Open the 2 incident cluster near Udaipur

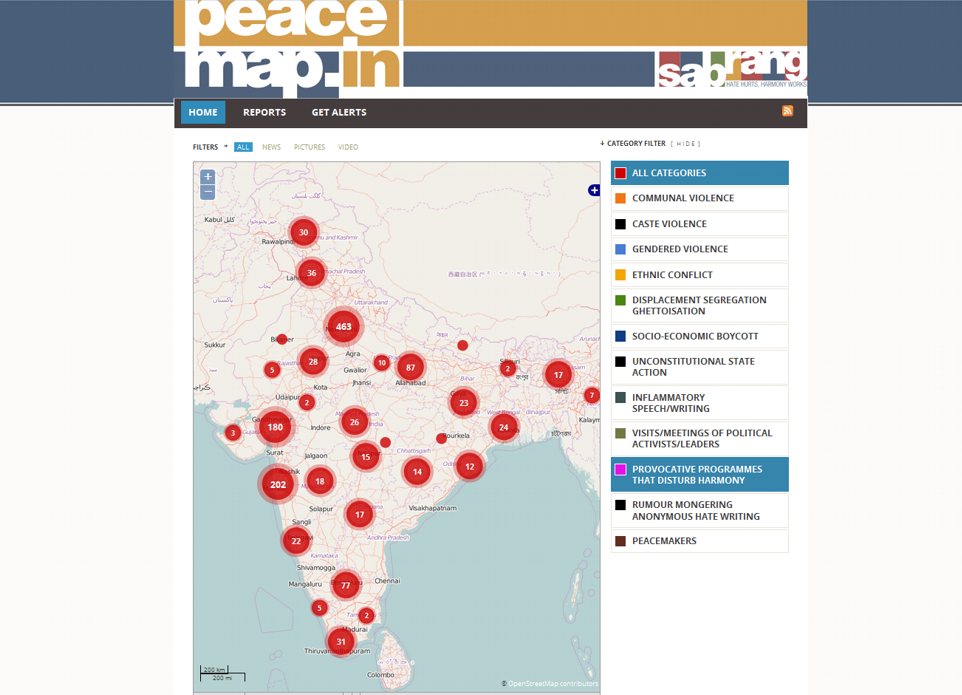click(307, 402)
